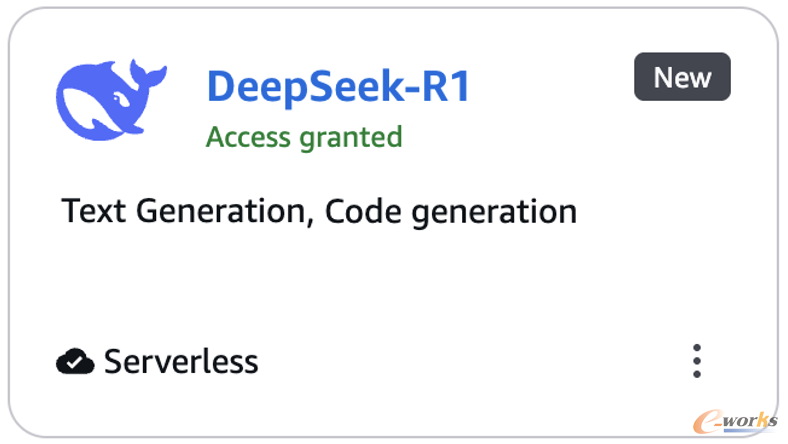Image resolution: width=788 pixels, height=444 pixels.
Task: Click the green Access granted label
Action: (304, 137)
